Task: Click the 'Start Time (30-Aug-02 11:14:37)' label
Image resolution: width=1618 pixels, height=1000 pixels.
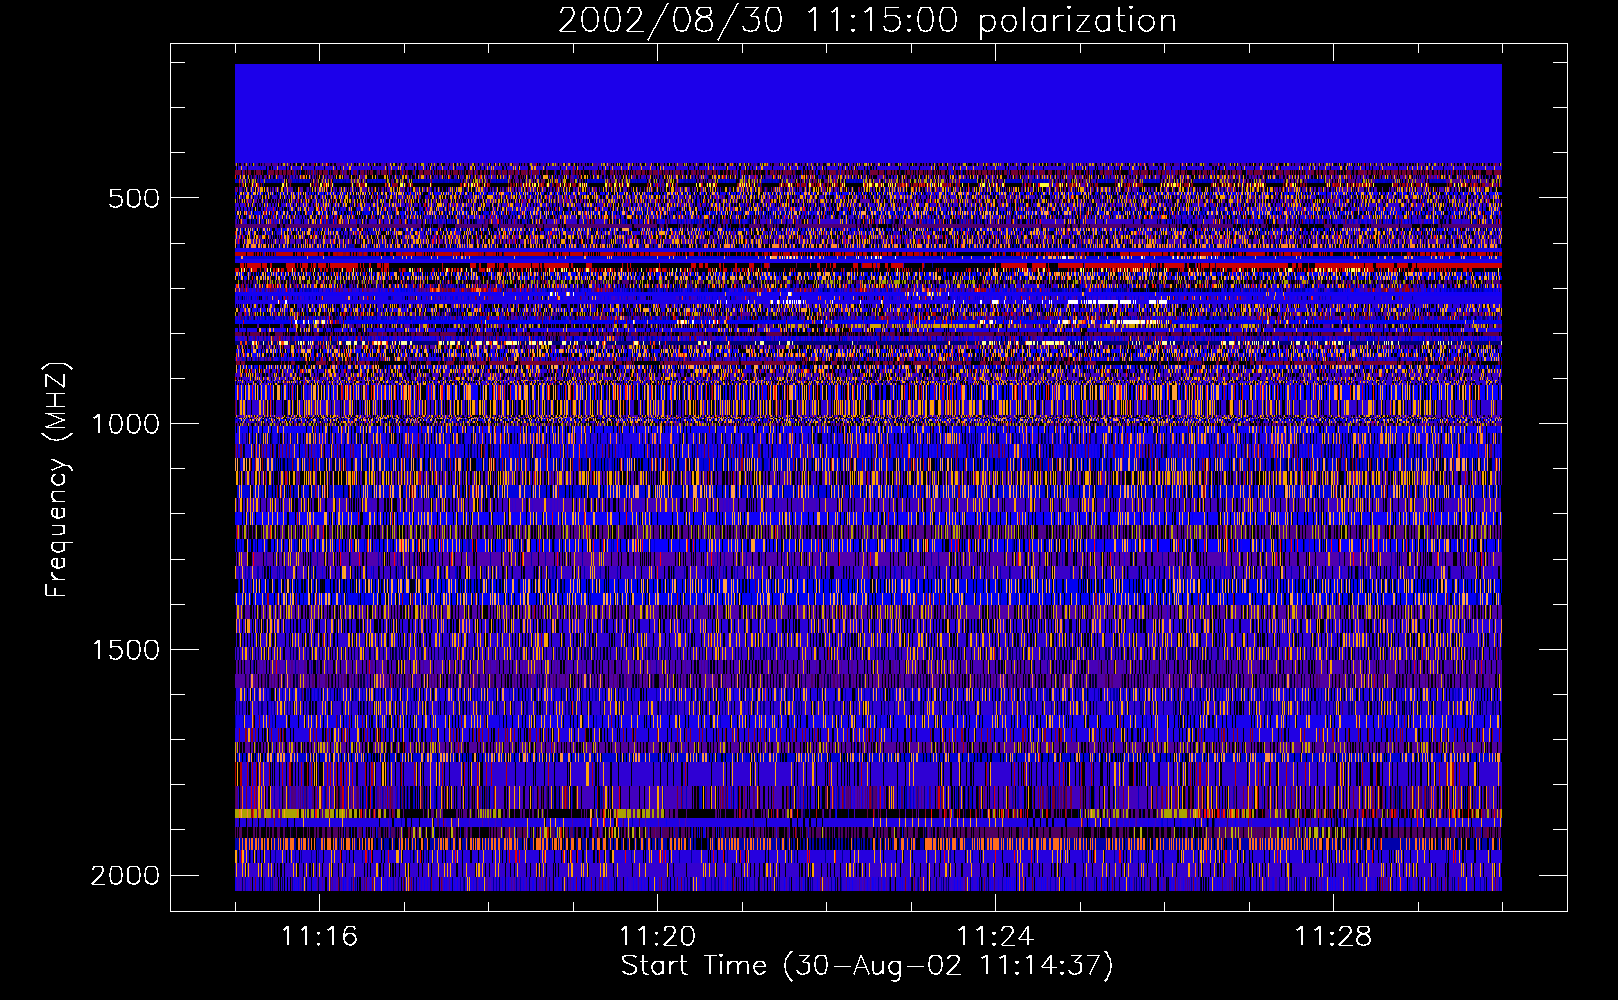Action: click(x=867, y=966)
